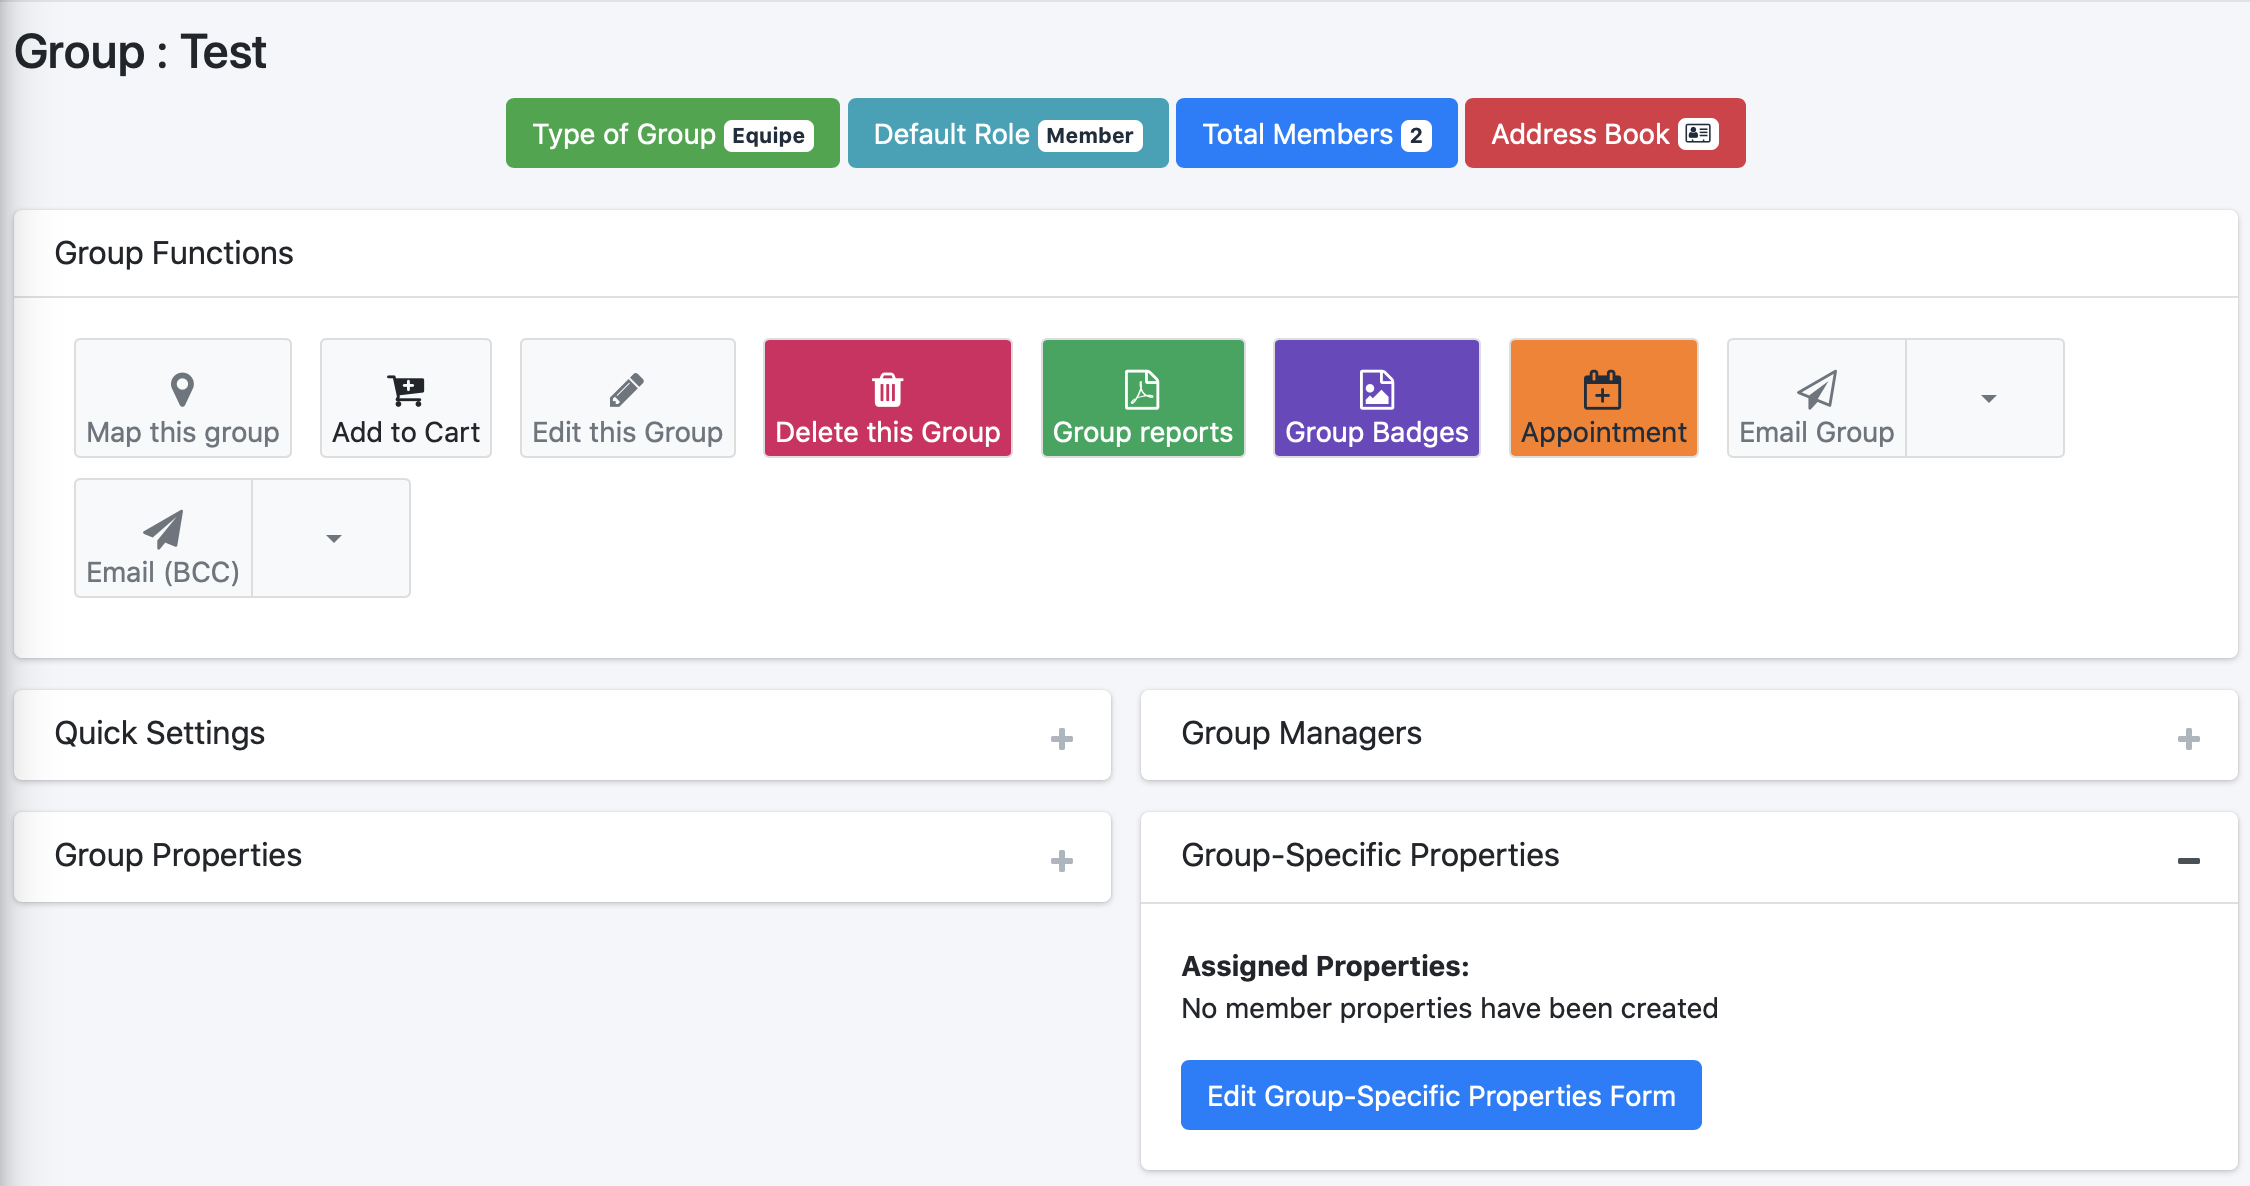This screenshot has height=1186, width=2250.
Task: Expand the Group Properties panel
Action: coord(1062,861)
